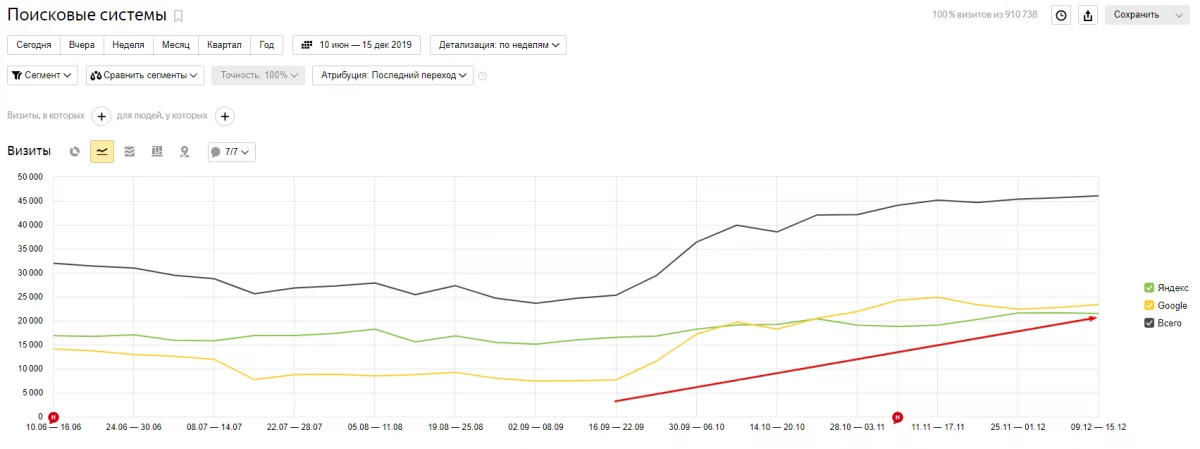Select the Сегодня period tab
The height and width of the screenshot is (449, 1200).
34,45
